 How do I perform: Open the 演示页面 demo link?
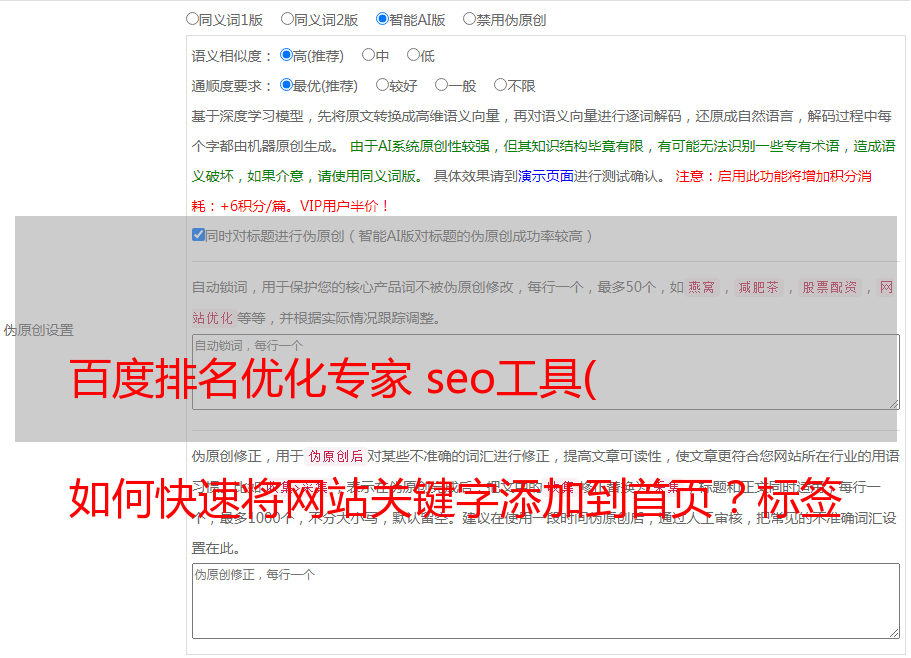pos(546,176)
